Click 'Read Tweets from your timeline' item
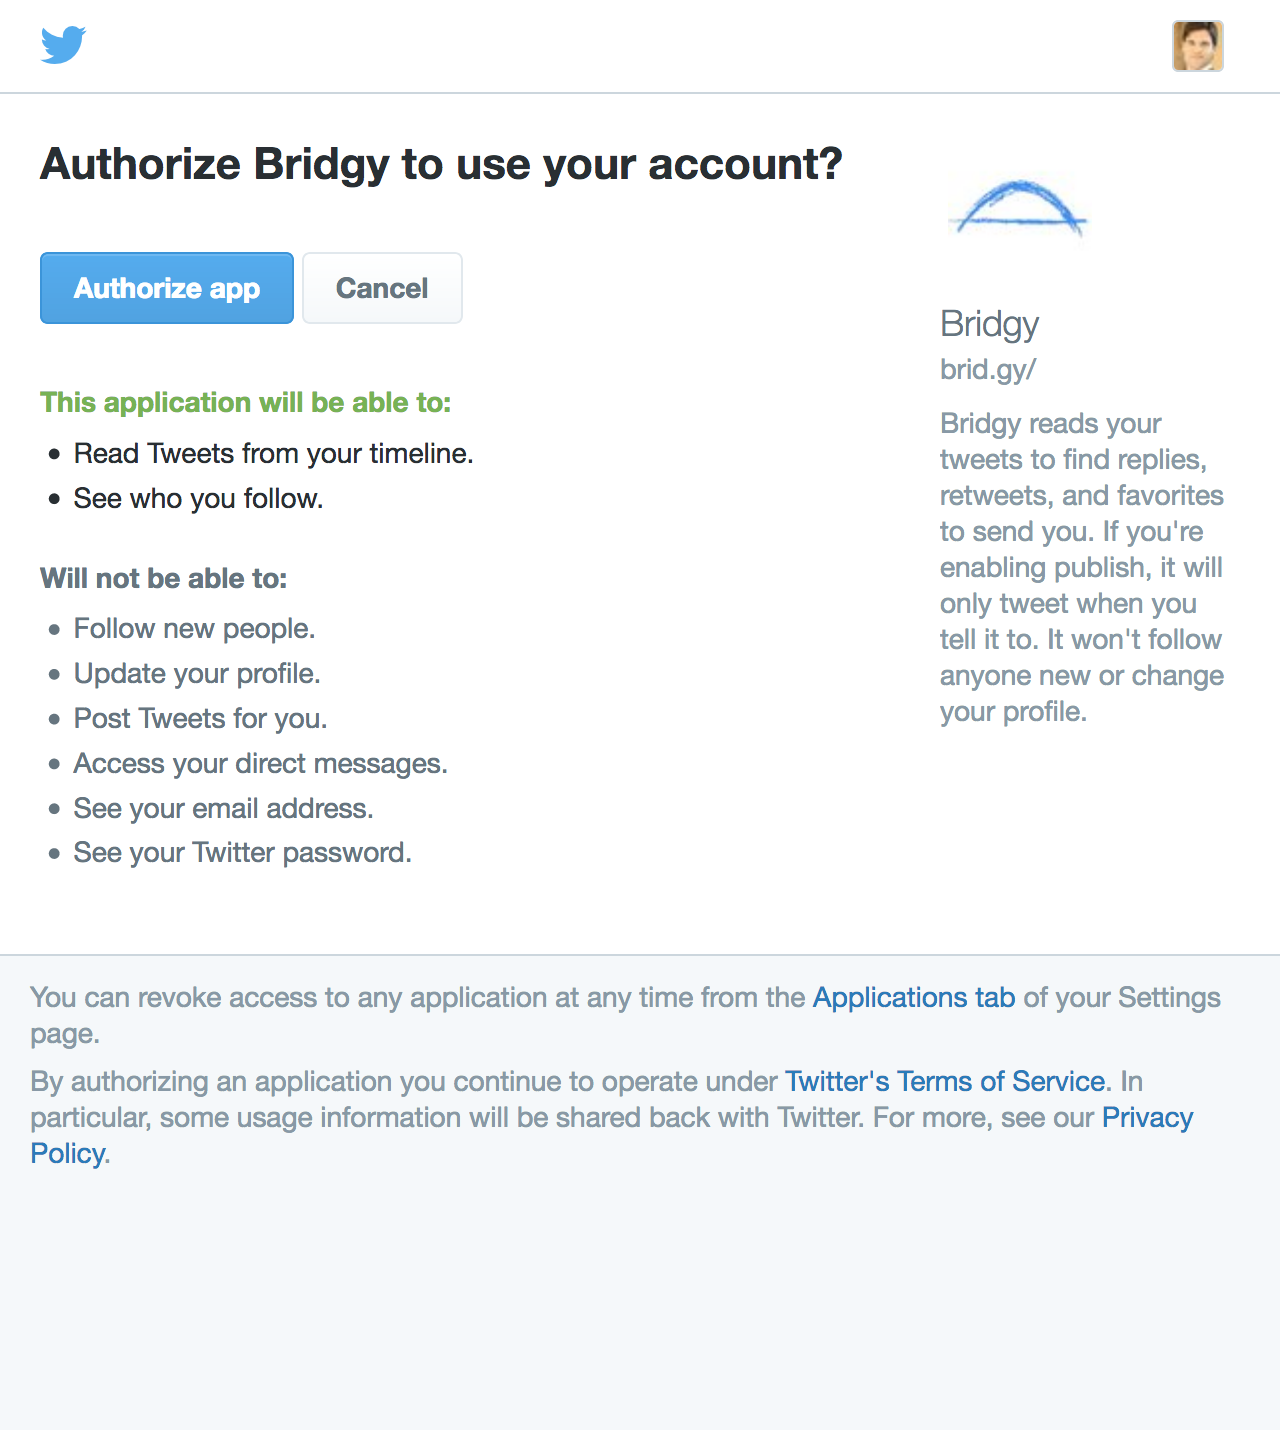 click(273, 454)
